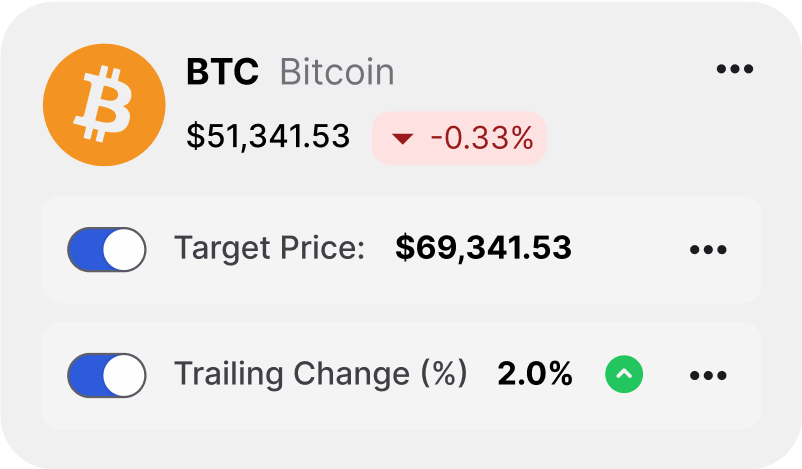Edit the $69,341.53 target price value
The width and height of the screenshot is (802, 469).
483,248
